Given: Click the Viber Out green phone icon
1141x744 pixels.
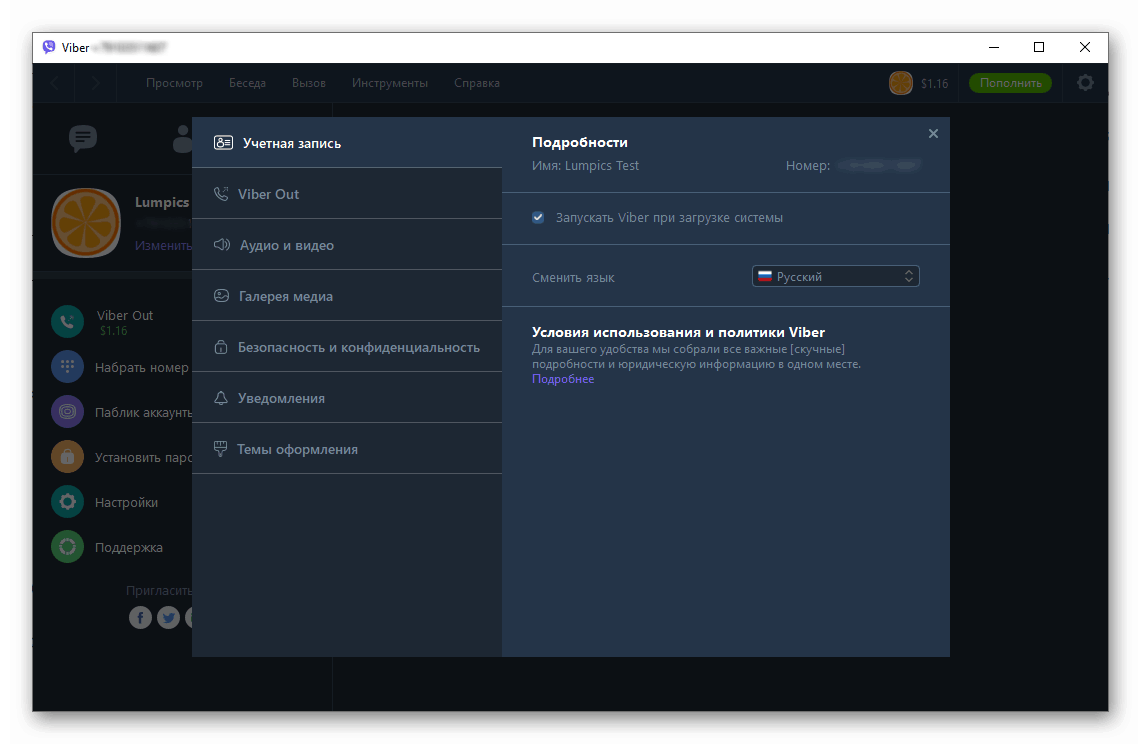Looking at the screenshot, I should [67, 322].
